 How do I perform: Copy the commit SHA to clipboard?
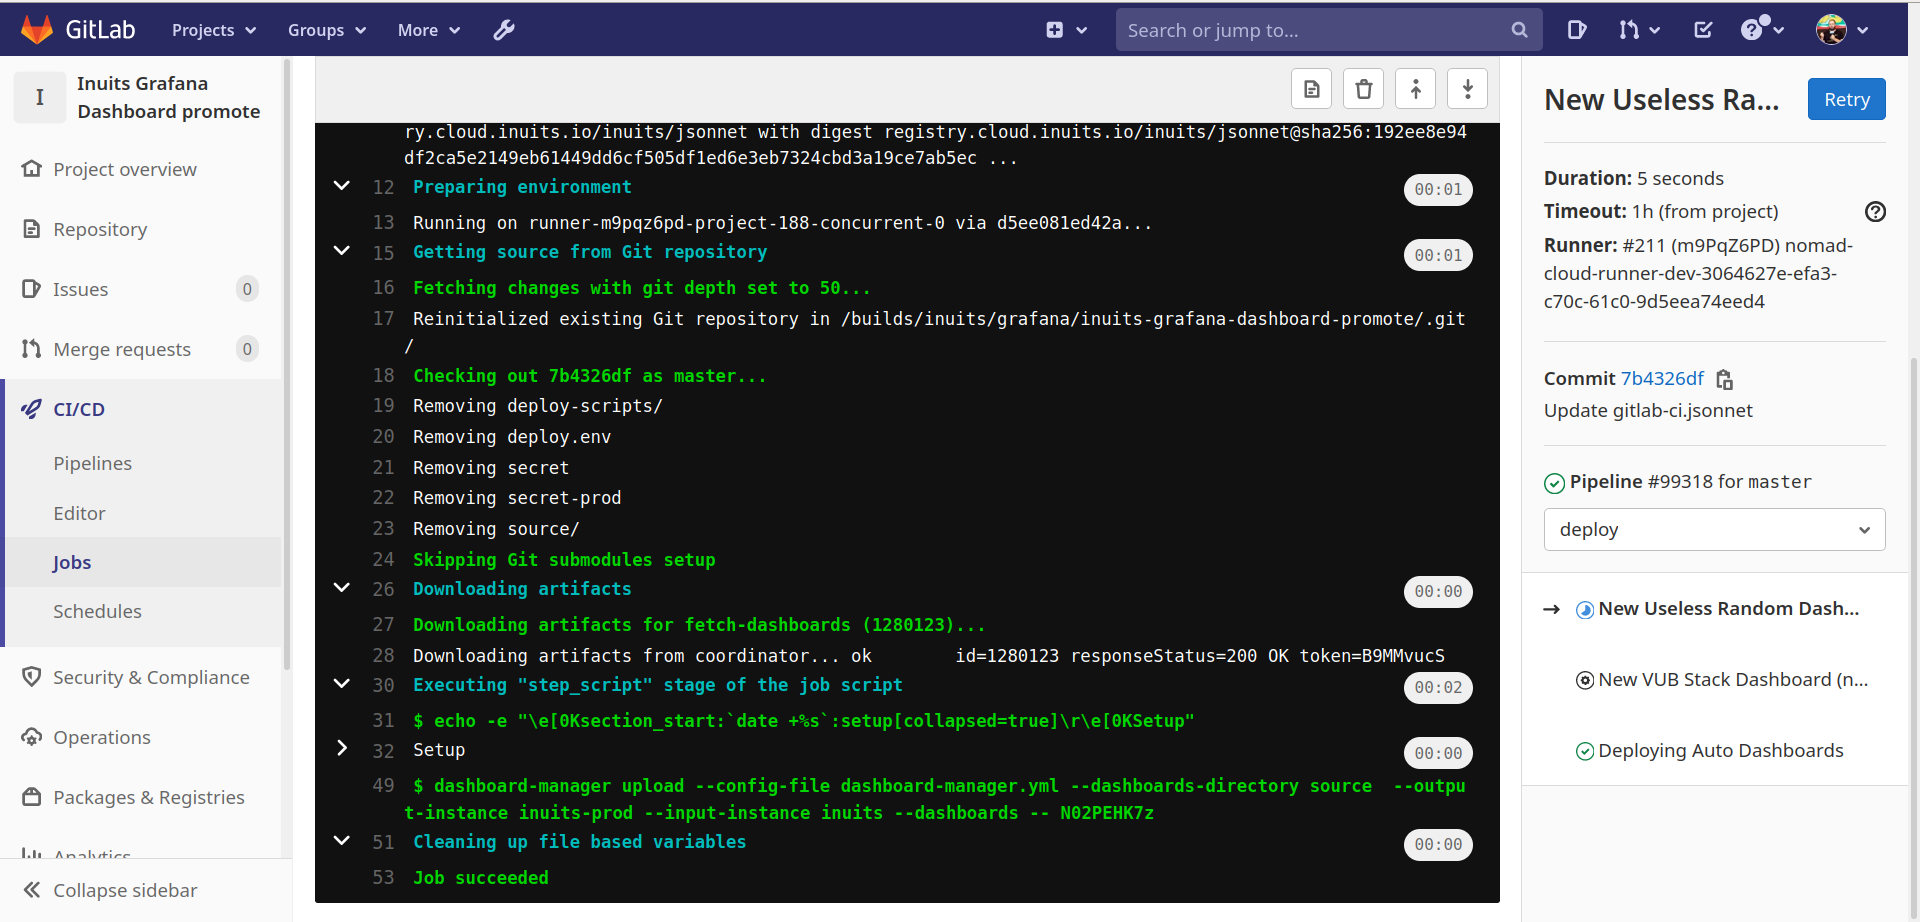tap(1725, 379)
